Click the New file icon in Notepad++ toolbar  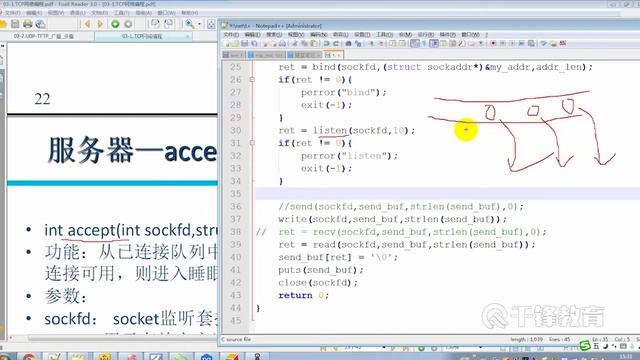point(227,43)
